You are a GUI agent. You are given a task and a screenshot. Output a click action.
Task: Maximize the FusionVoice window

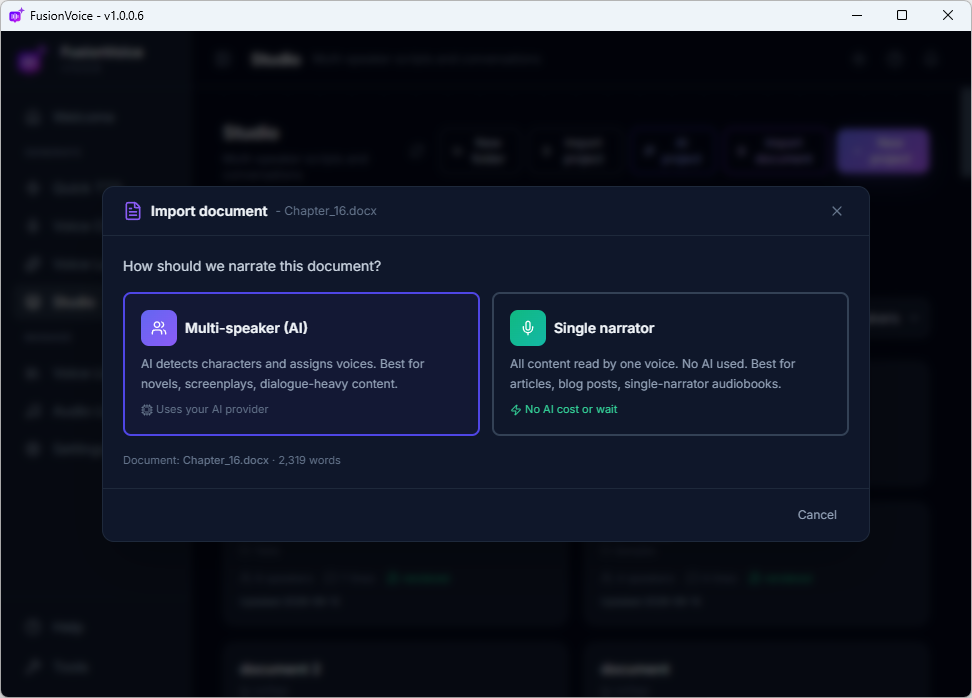click(902, 15)
